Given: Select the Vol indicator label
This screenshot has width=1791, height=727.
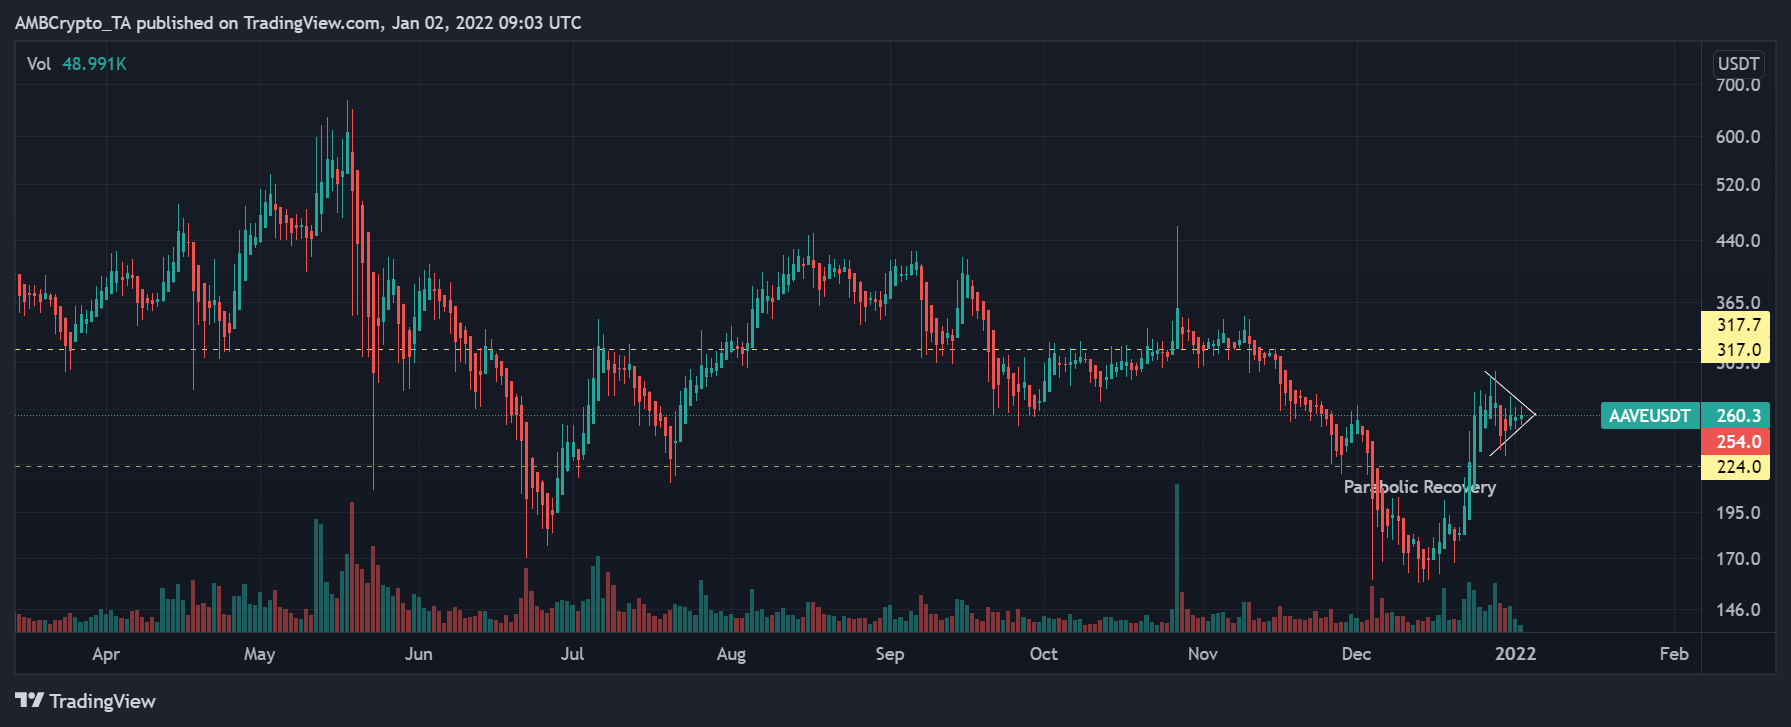Looking at the screenshot, I should pyautogui.click(x=39, y=64).
